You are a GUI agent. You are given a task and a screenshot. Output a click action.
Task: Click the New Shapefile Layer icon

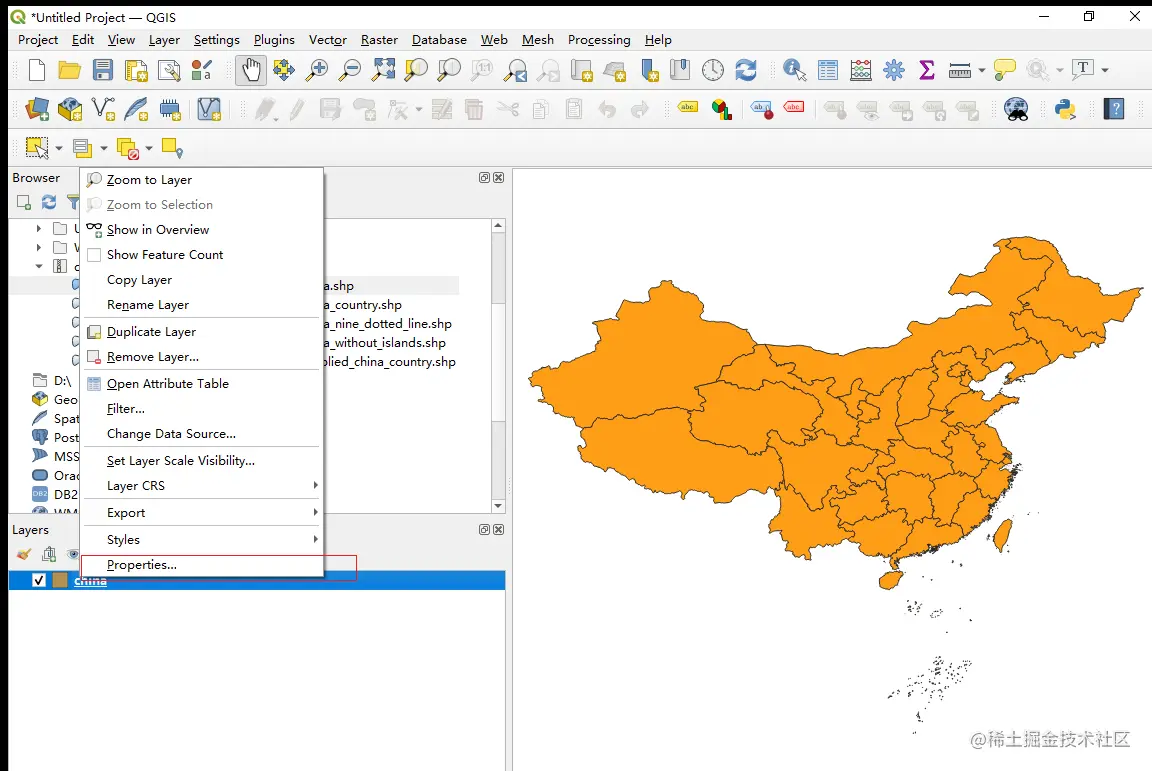(103, 110)
